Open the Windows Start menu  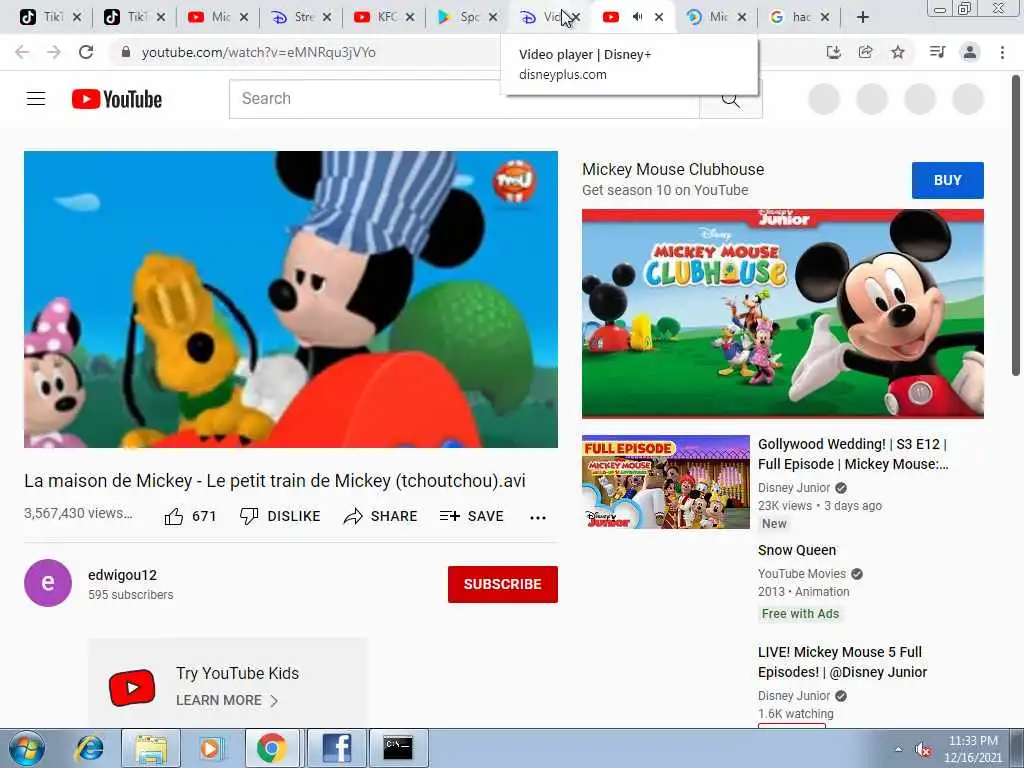(26, 748)
